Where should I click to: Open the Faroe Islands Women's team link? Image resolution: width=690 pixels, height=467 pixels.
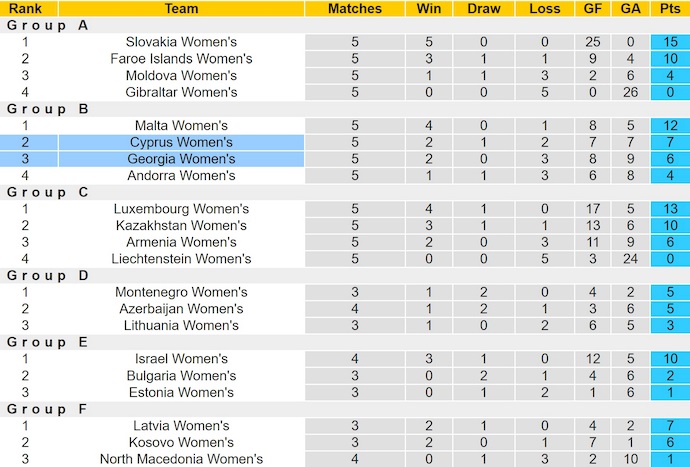[181, 59]
